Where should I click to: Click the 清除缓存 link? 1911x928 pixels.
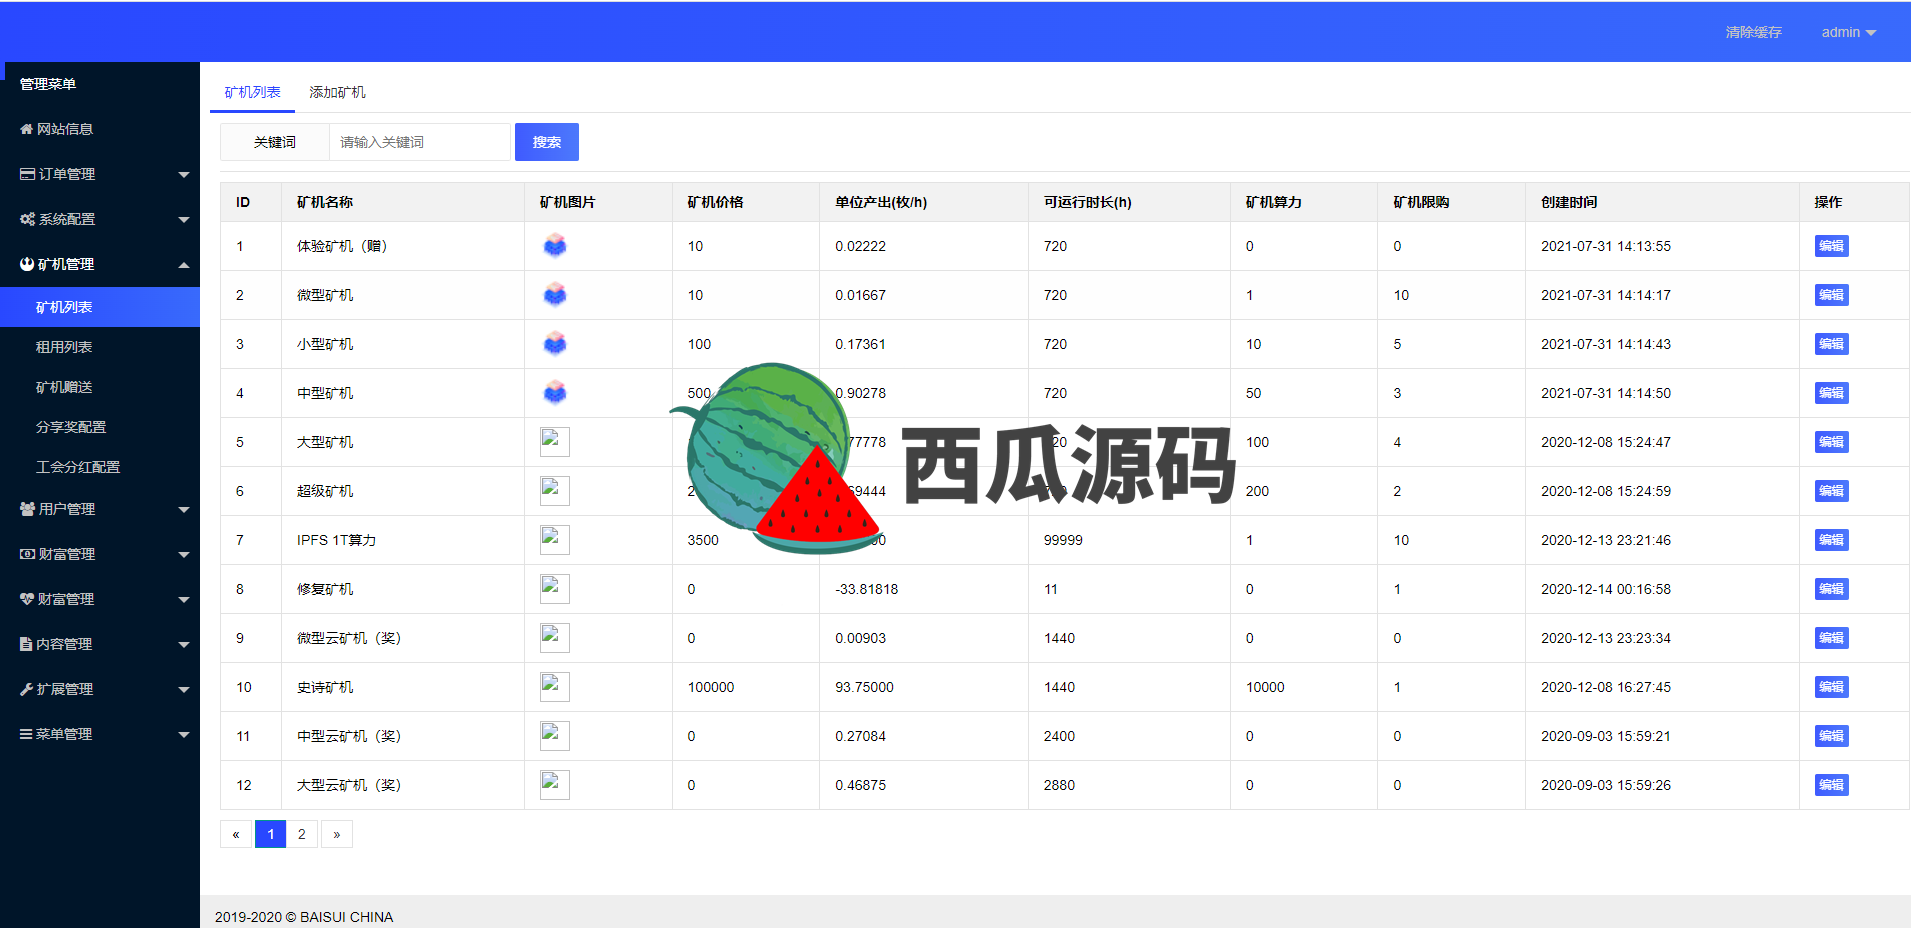pos(1753,32)
